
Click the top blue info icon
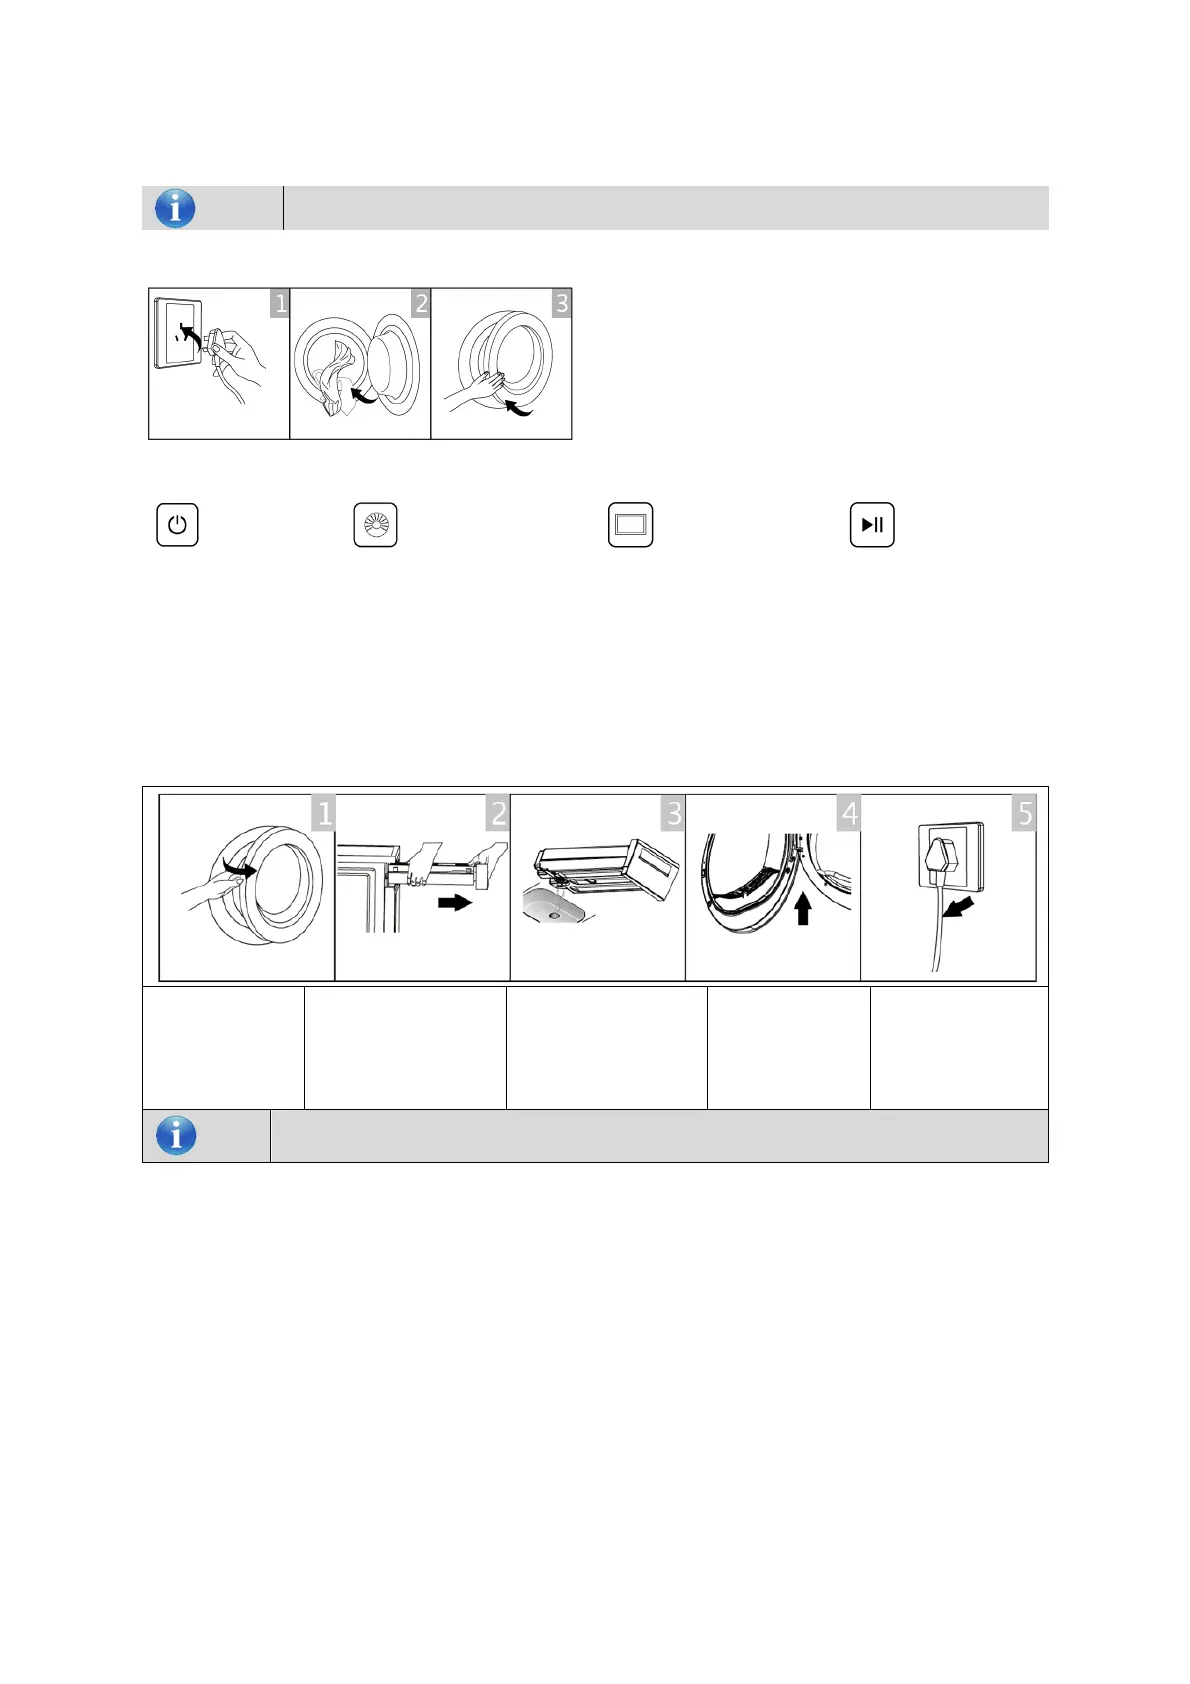(175, 208)
